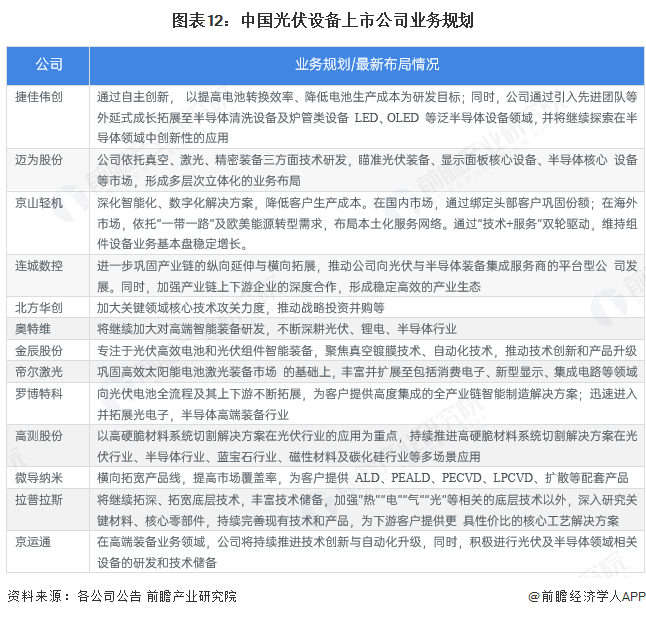Click the 金辰股份 row label
This screenshot has width=646, height=617.
39,350
